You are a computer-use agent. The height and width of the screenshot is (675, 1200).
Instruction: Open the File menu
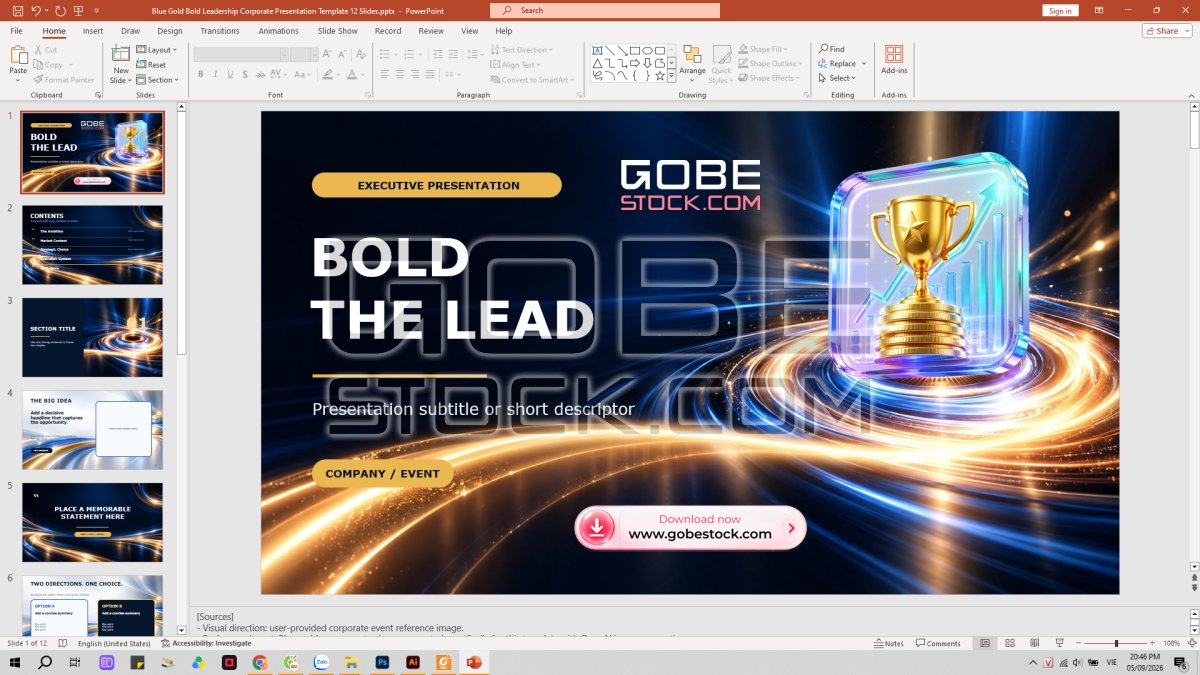pos(16,31)
